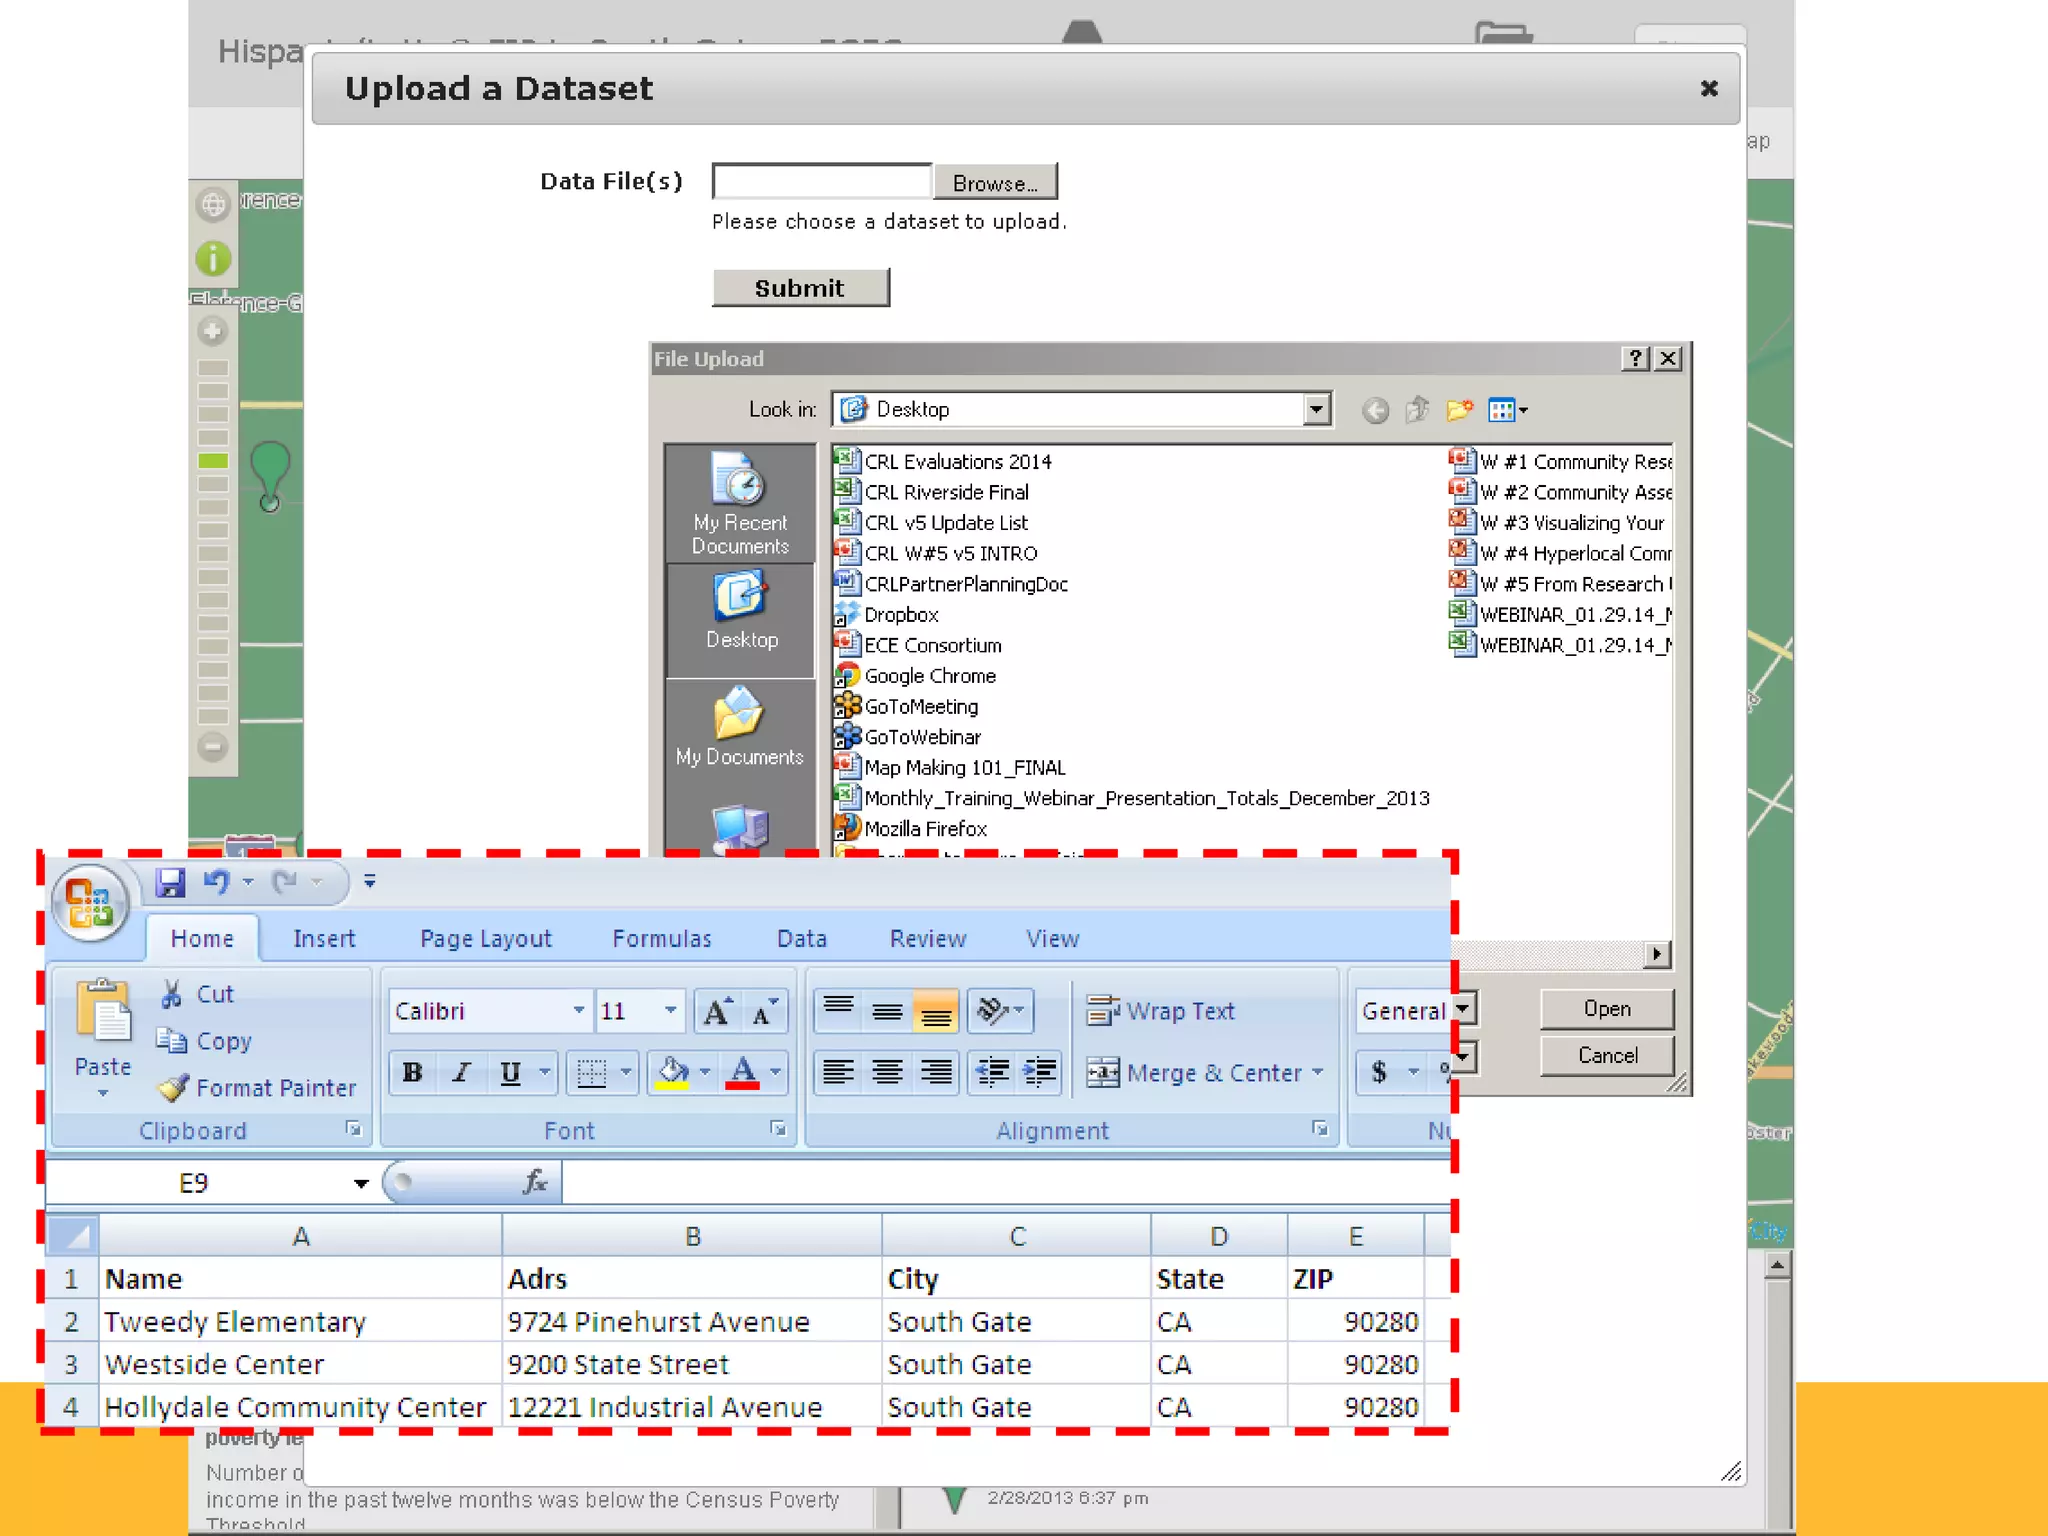Switch to the Page Layout tab
Image resolution: width=2048 pixels, height=1536 pixels.
click(485, 939)
